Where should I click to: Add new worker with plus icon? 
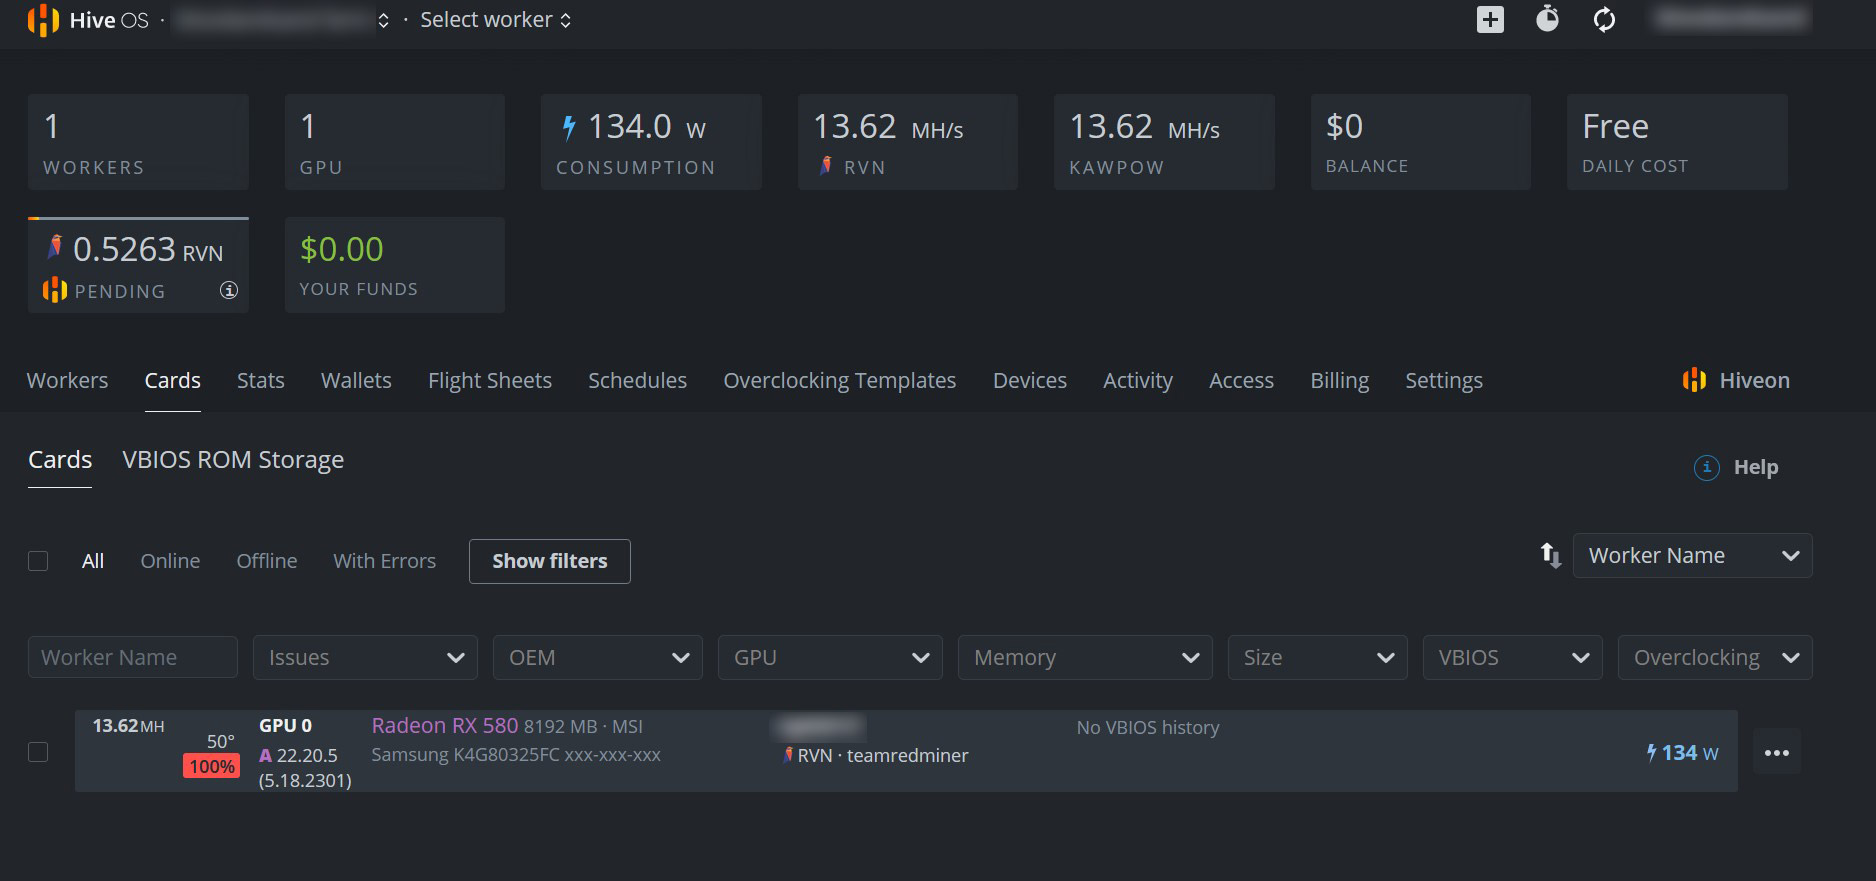pyautogui.click(x=1490, y=20)
